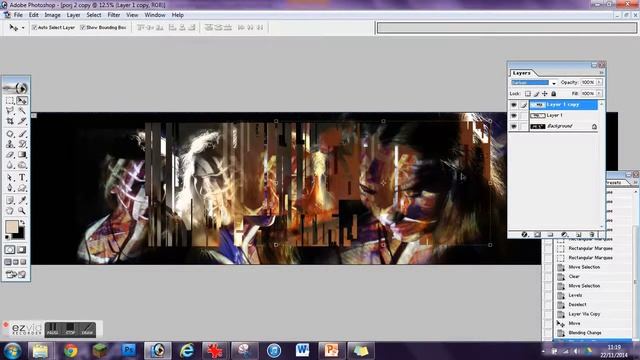Select the Notes tool
The image size is (640, 360).
point(10,200)
